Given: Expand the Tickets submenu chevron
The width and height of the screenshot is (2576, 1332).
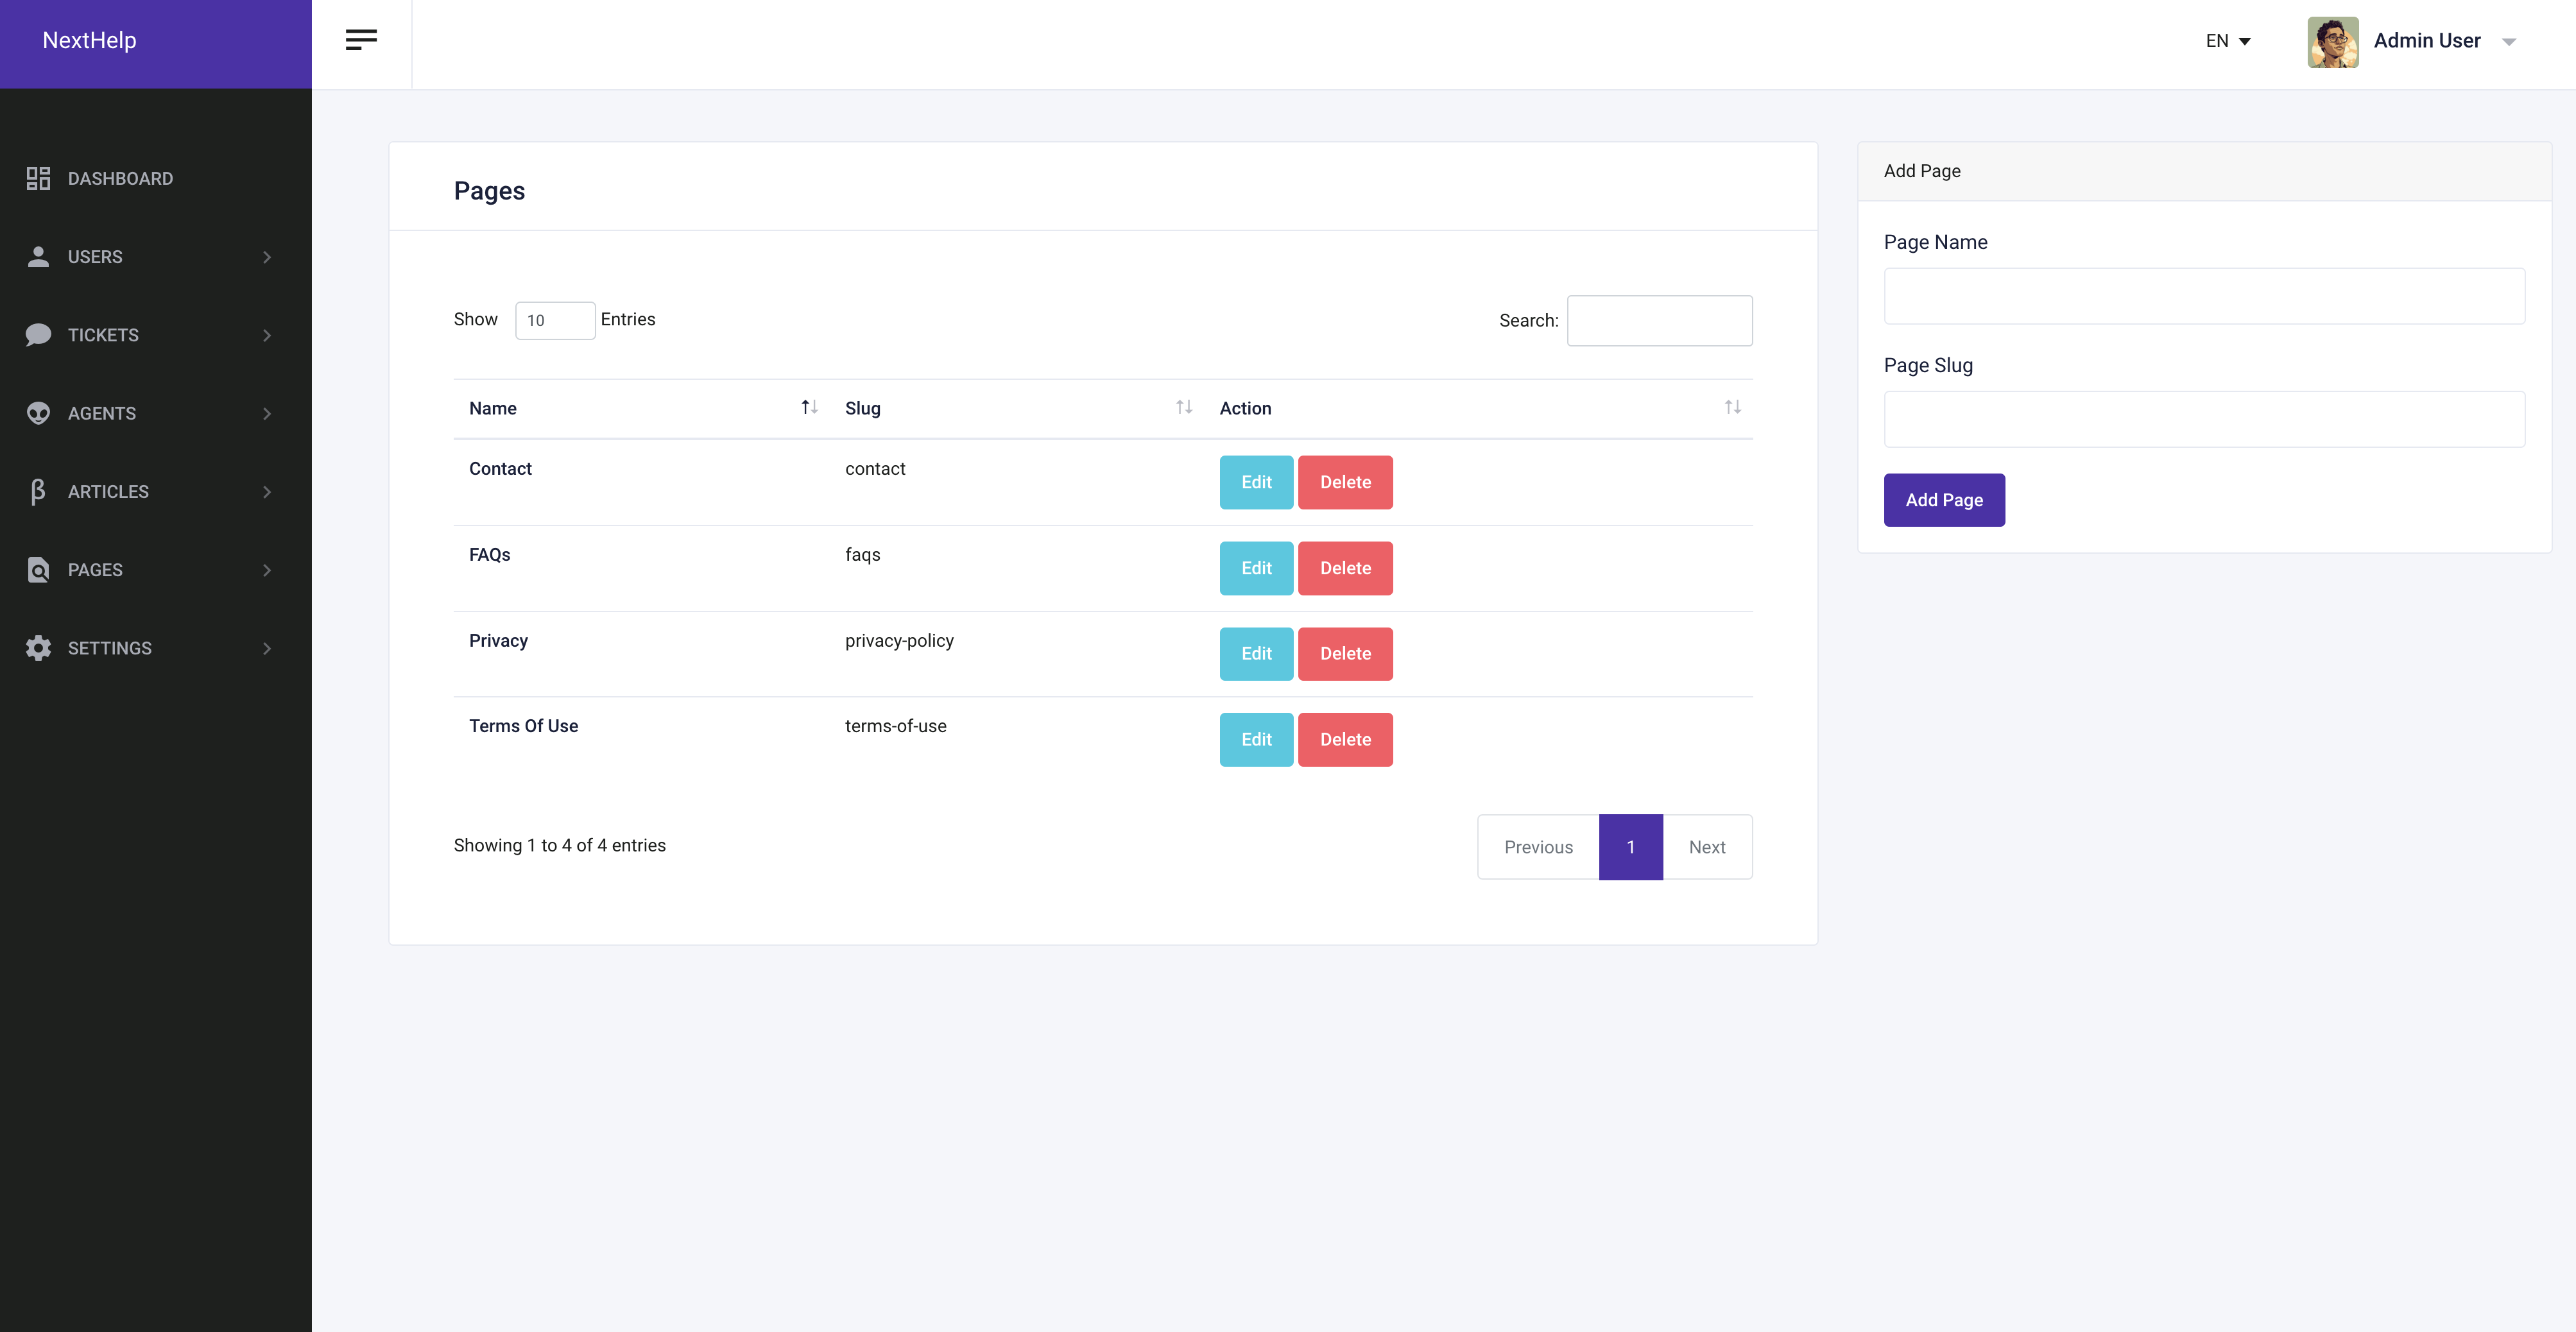Looking at the screenshot, I should (x=267, y=335).
